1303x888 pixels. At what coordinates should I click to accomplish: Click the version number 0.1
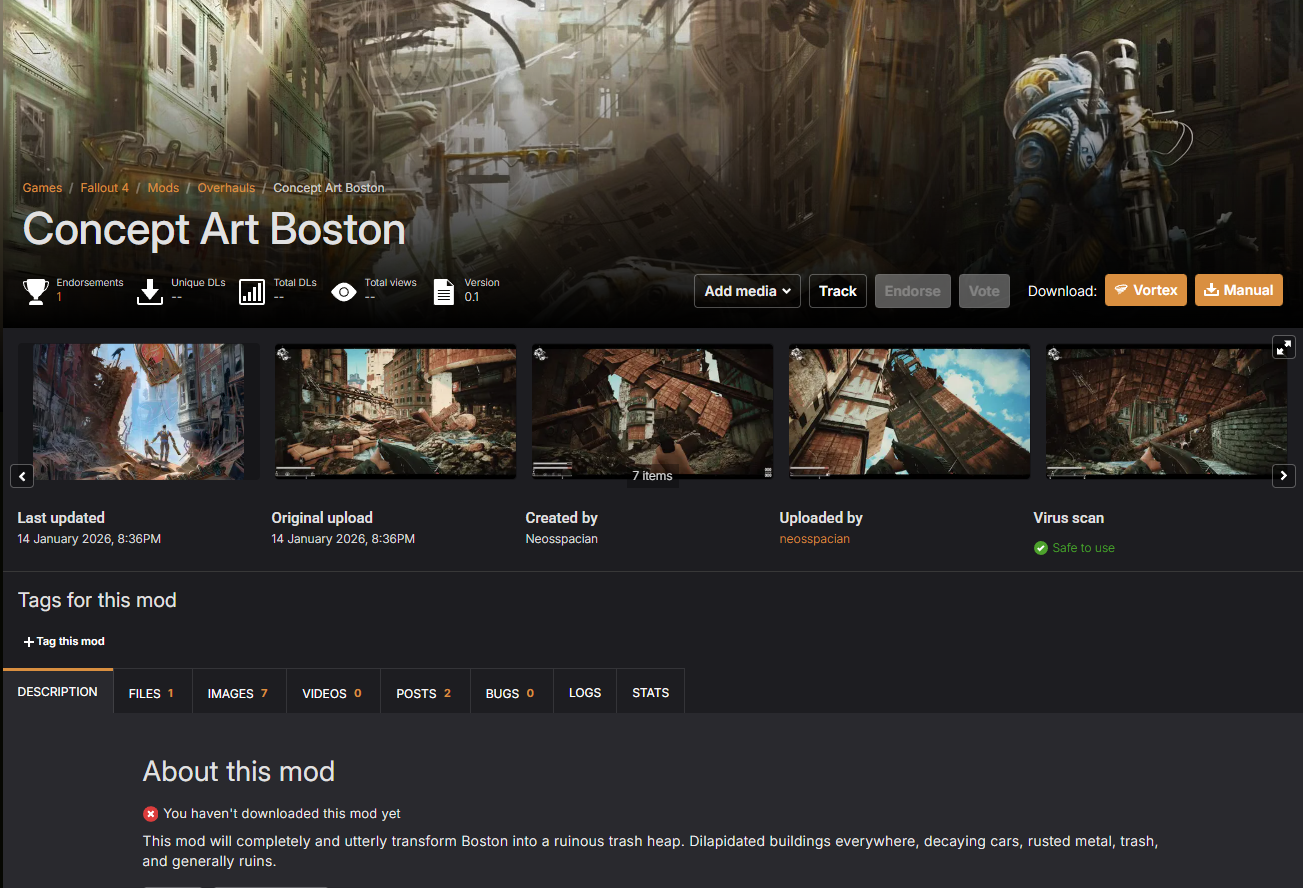[472, 297]
